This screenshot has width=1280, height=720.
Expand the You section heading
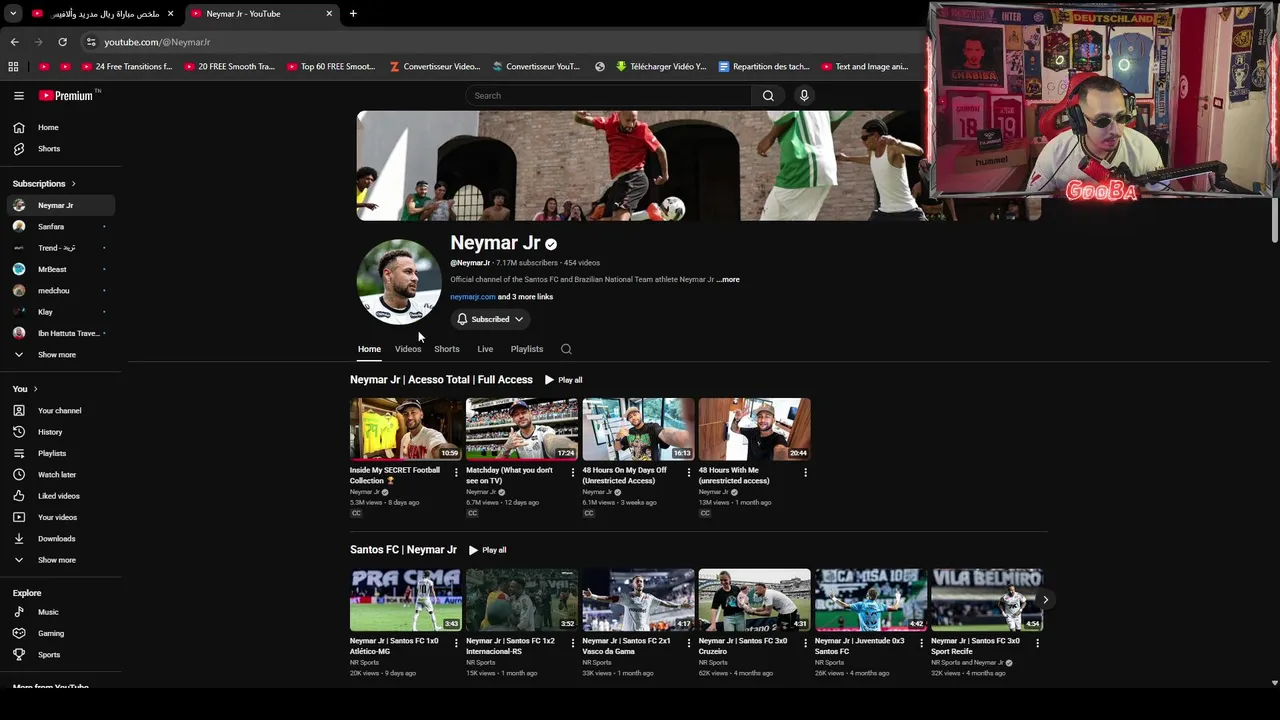pos(25,389)
